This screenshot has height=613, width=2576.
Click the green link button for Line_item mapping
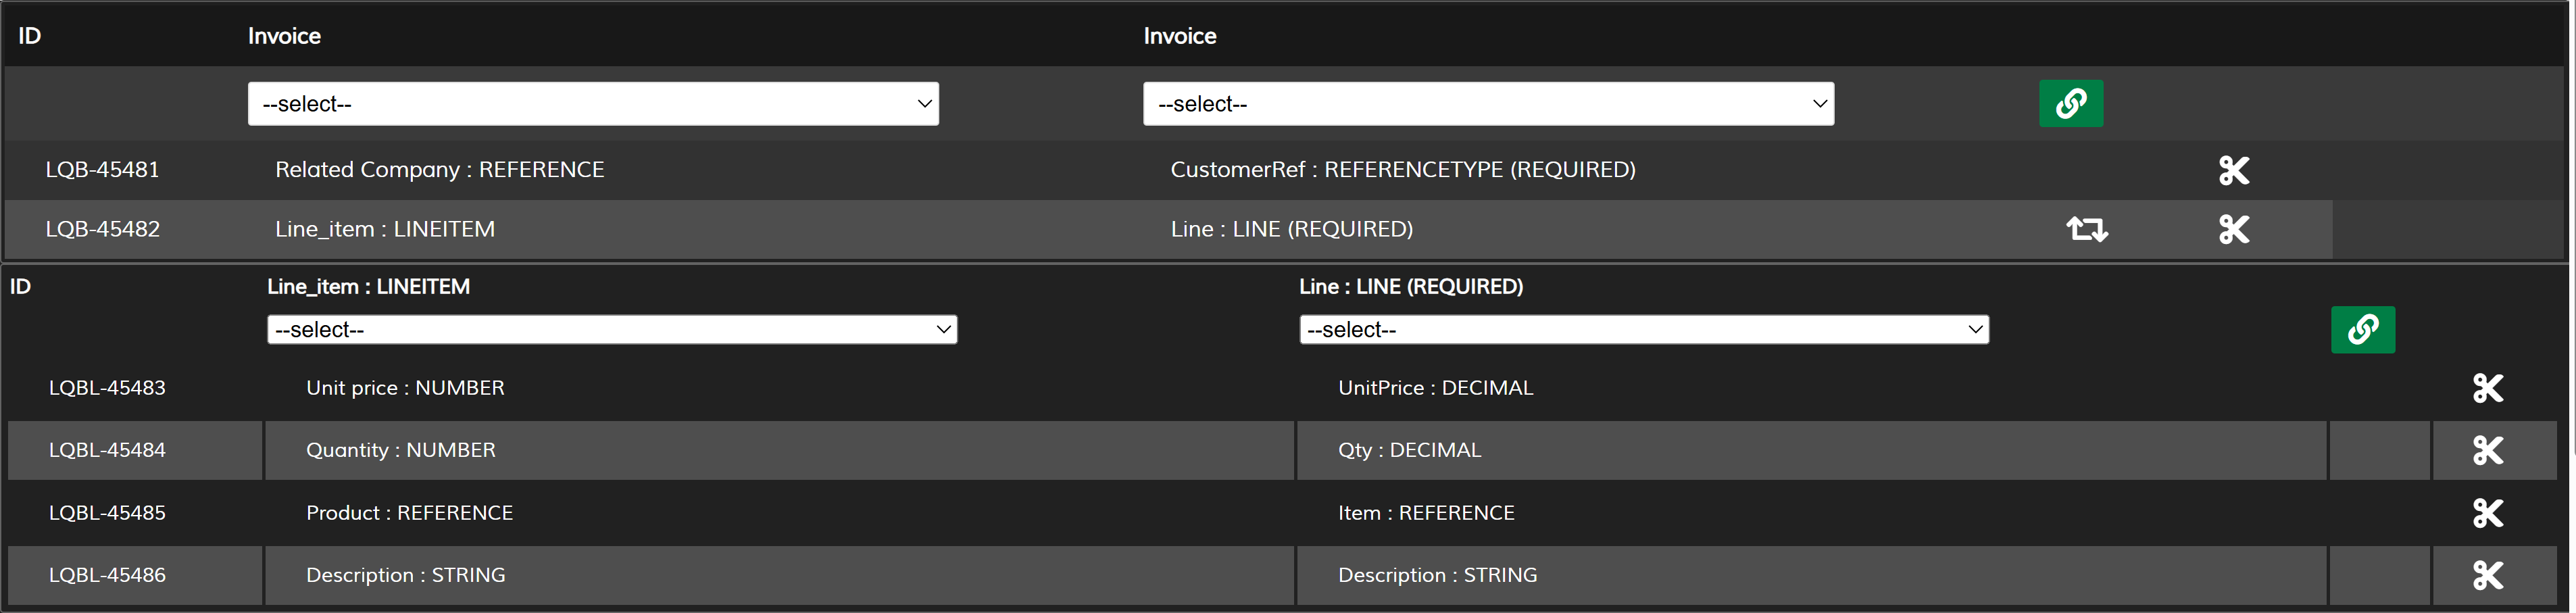click(x=2362, y=330)
